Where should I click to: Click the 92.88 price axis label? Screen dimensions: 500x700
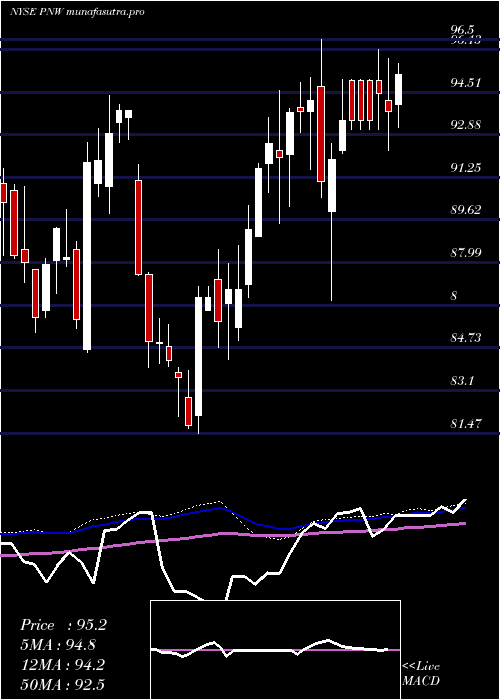click(x=466, y=125)
